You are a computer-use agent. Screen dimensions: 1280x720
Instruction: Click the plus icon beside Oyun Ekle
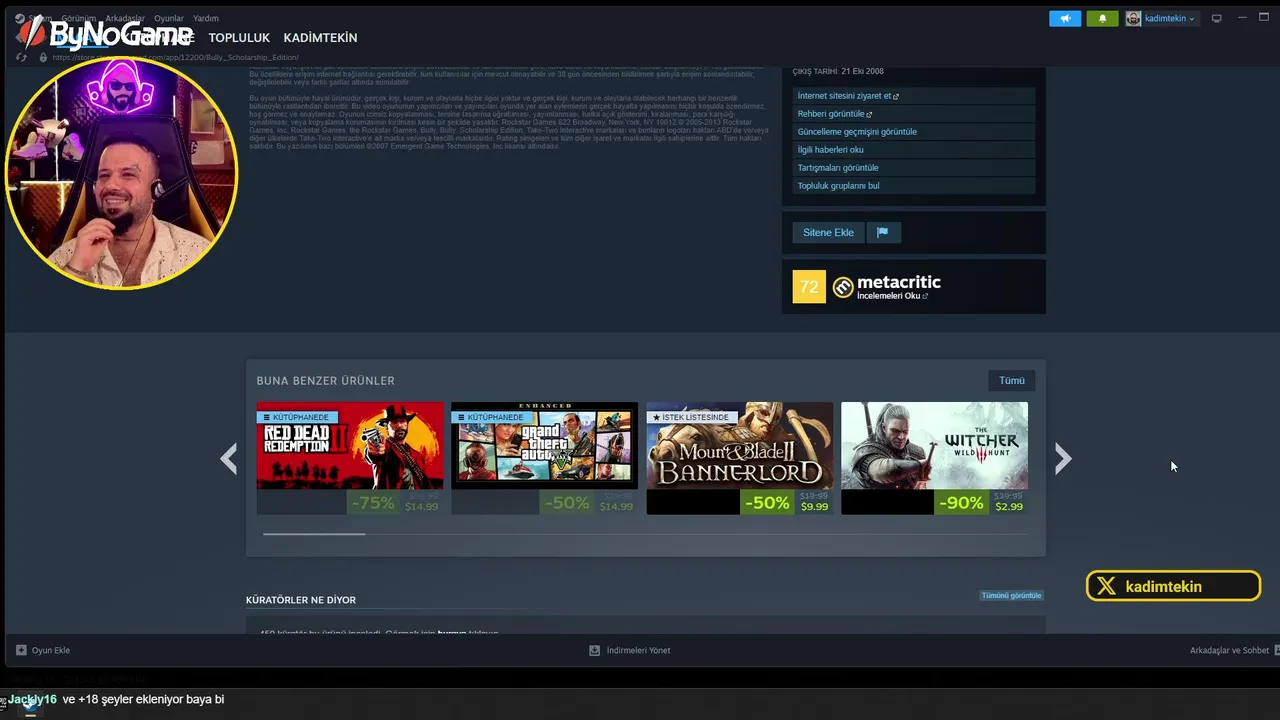(21, 650)
